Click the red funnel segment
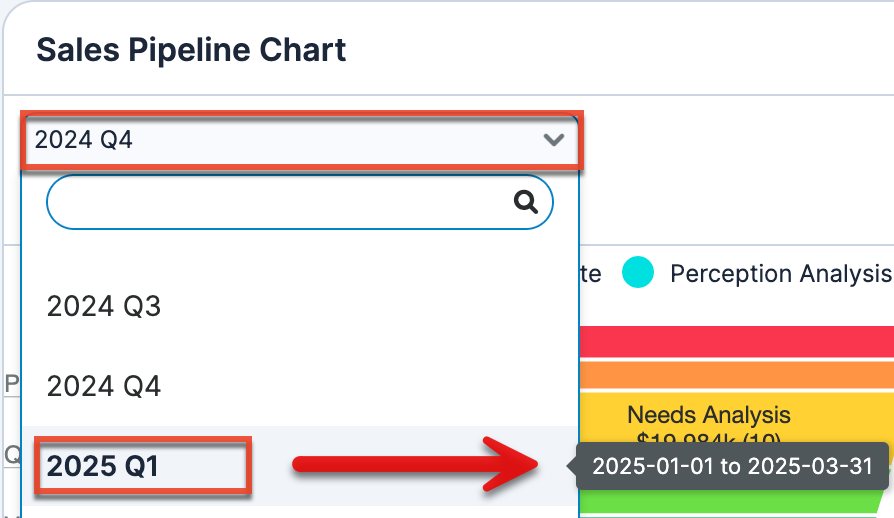 (x=736, y=341)
